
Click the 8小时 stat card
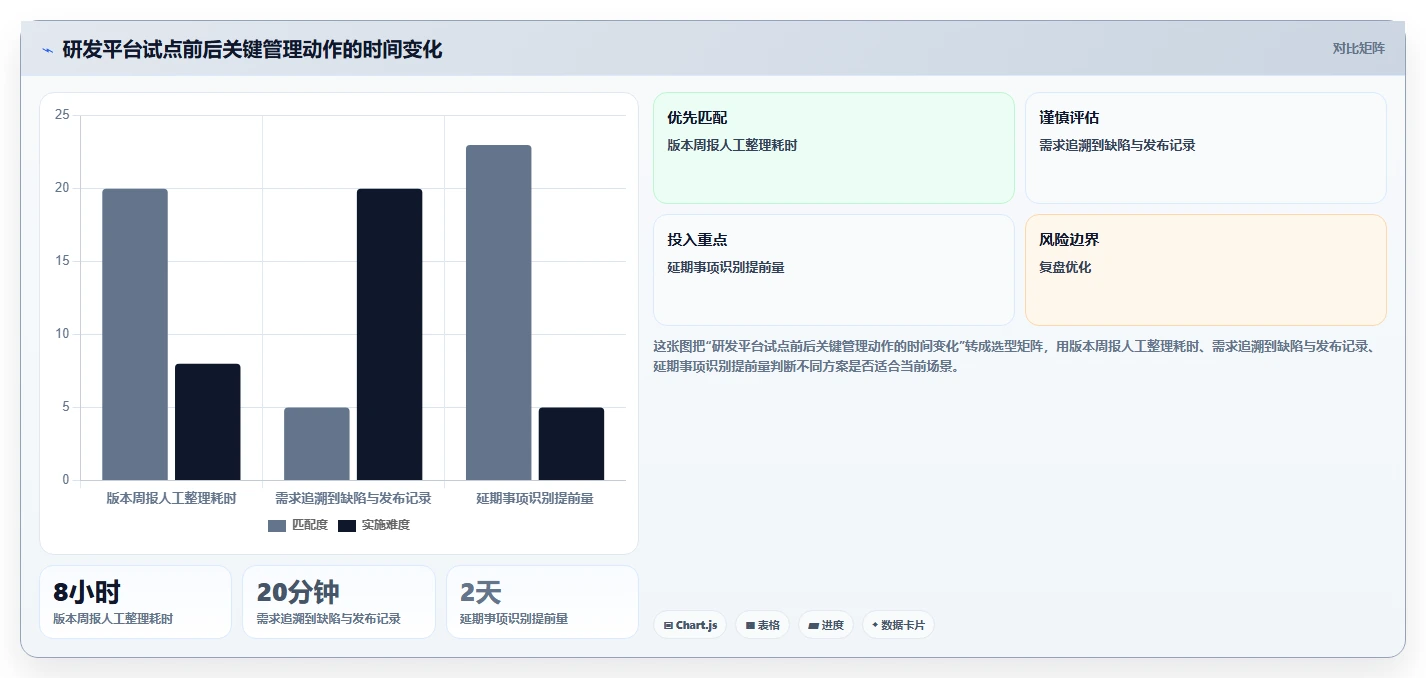[x=135, y=602]
